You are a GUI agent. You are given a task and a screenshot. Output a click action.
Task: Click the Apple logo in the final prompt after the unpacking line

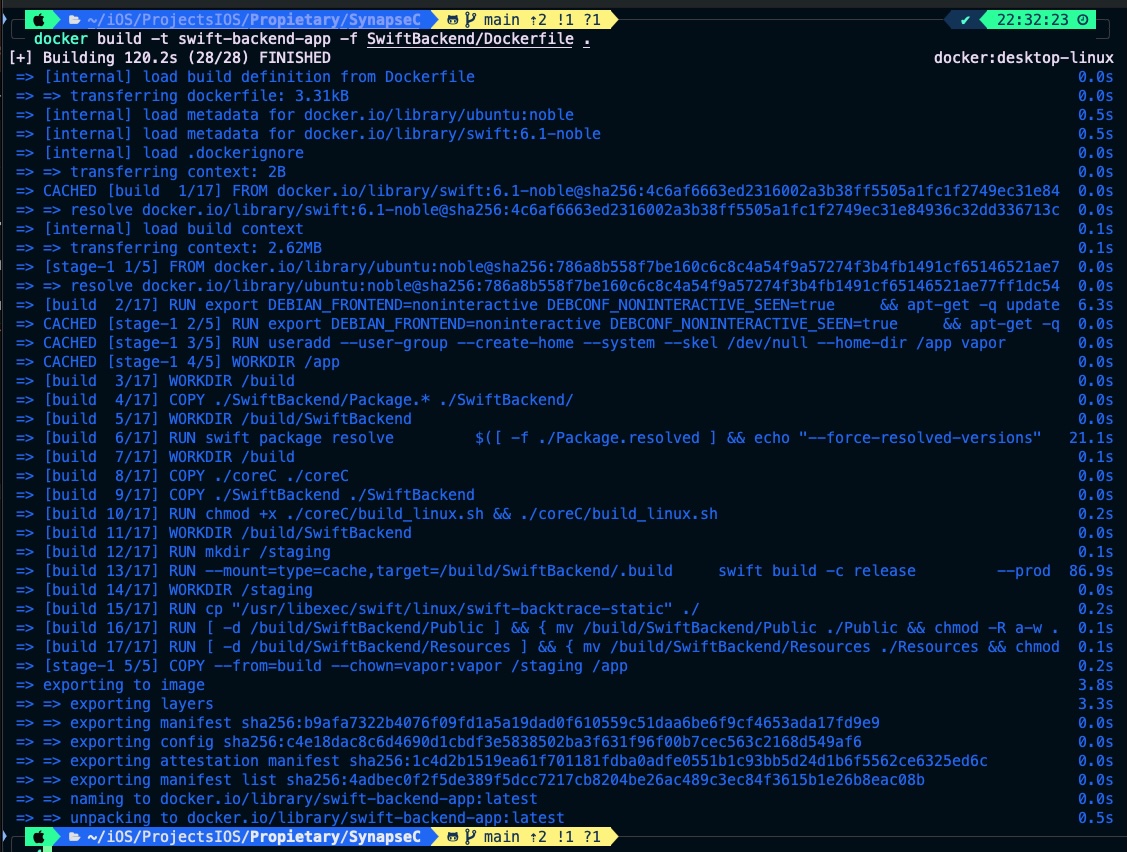[39, 837]
